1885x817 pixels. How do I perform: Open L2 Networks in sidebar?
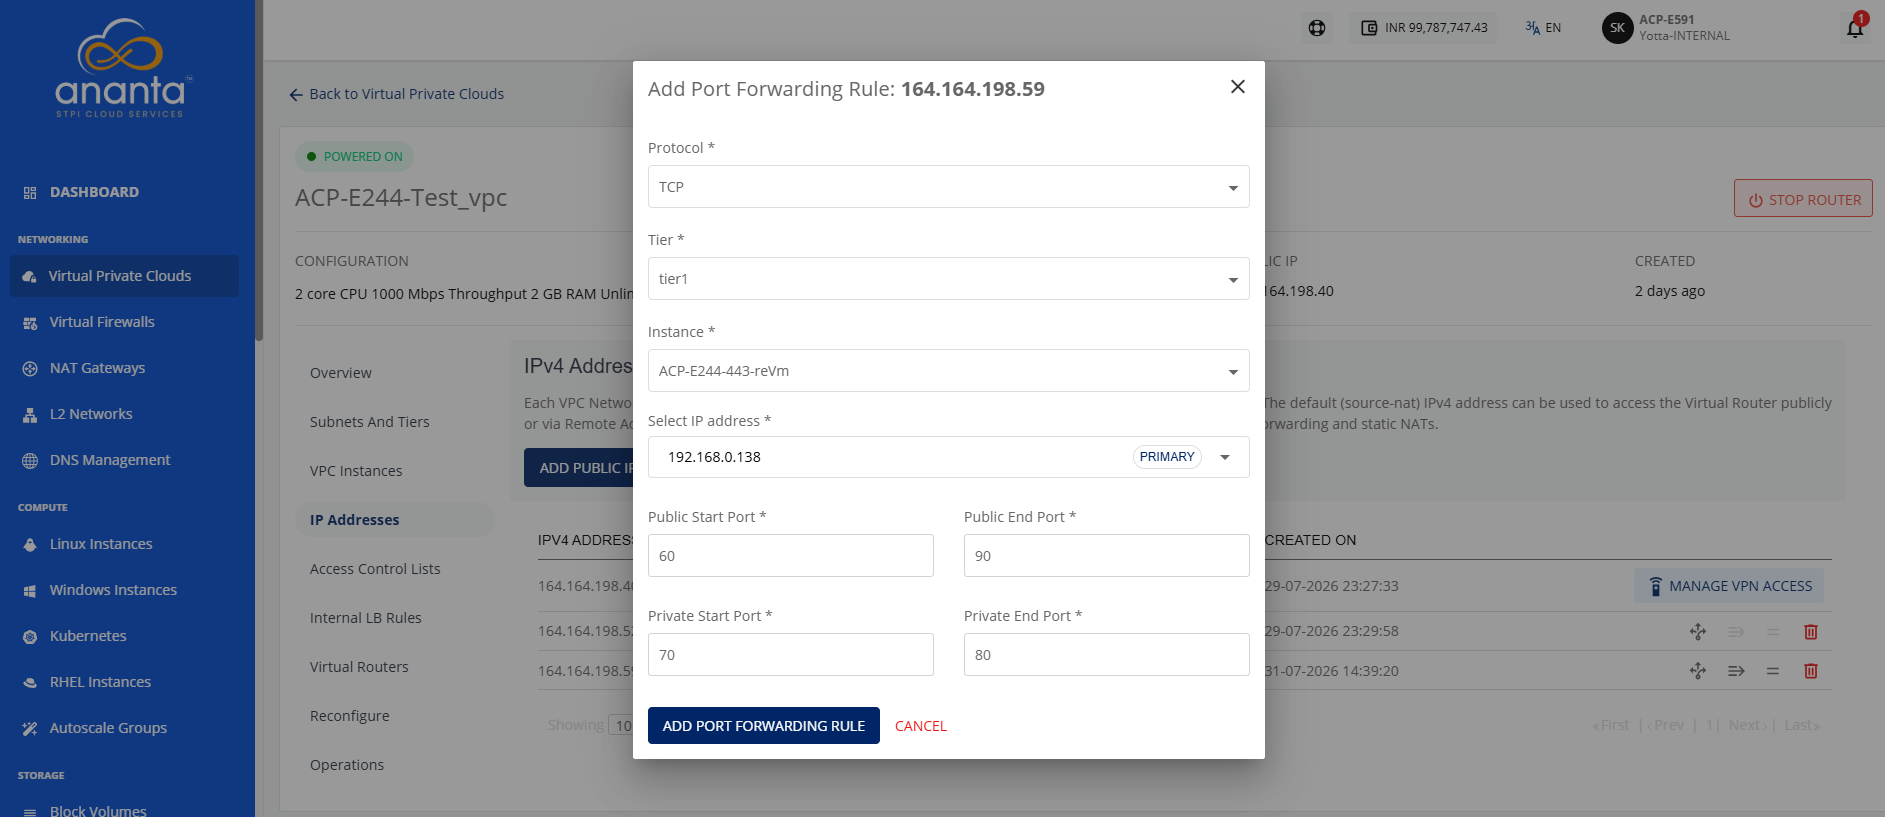91,414
